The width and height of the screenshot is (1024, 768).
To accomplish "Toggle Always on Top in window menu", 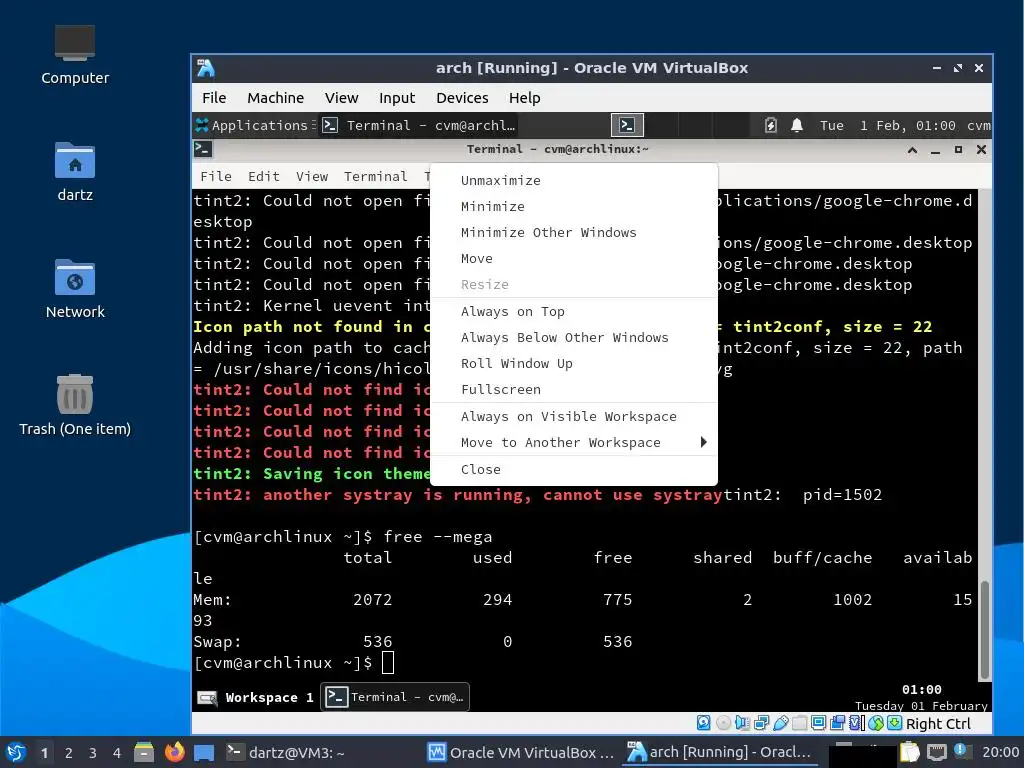I will [x=574, y=312].
